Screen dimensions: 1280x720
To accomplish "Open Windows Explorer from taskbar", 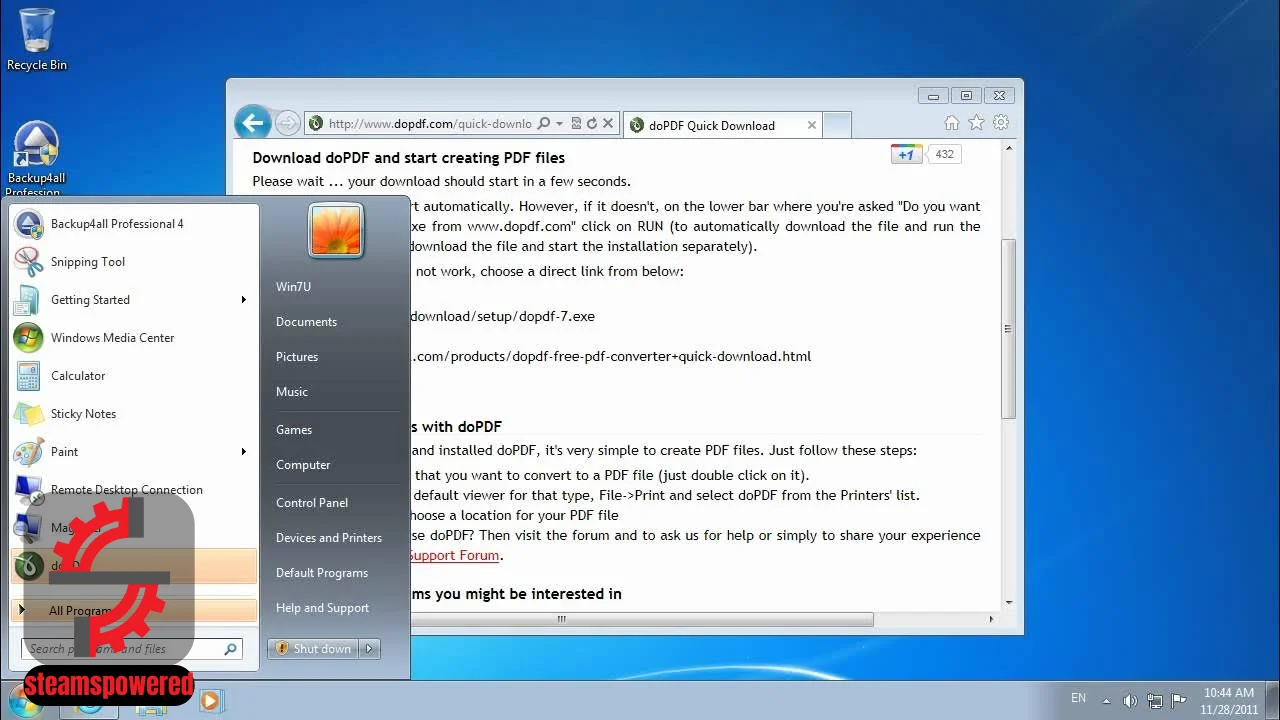I will point(151,701).
